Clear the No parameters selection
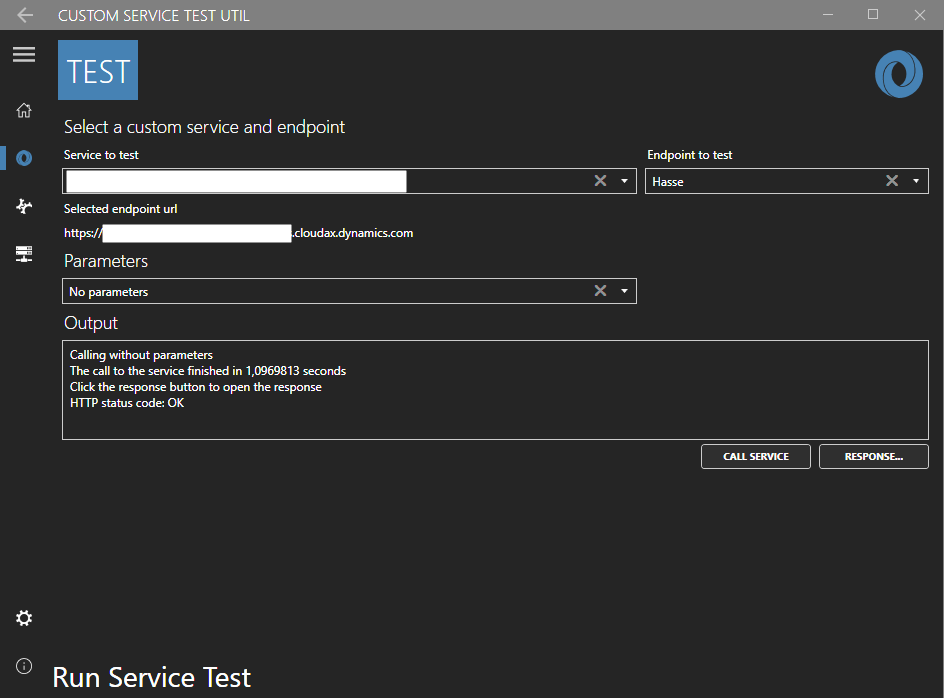This screenshot has height=698, width=944. coord(600,291)
